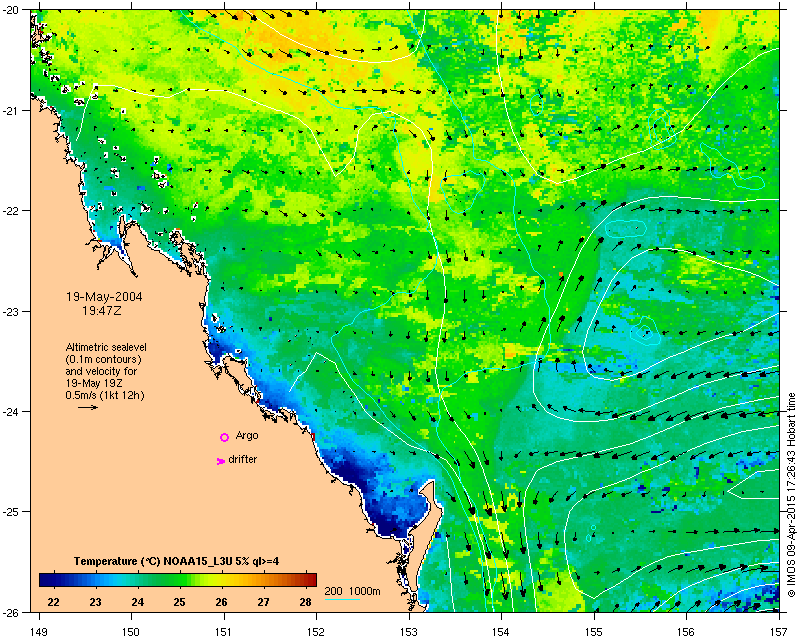The height and width of the screenshot is (640, 800).
Task: Click the cyan 23°C region of the colorbar
Action: pos(95,580)
